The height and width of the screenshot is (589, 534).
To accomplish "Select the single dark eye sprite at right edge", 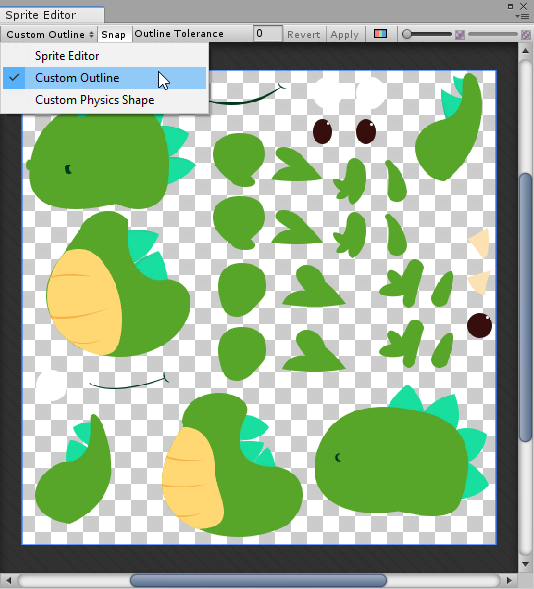I will pos(480,325).
